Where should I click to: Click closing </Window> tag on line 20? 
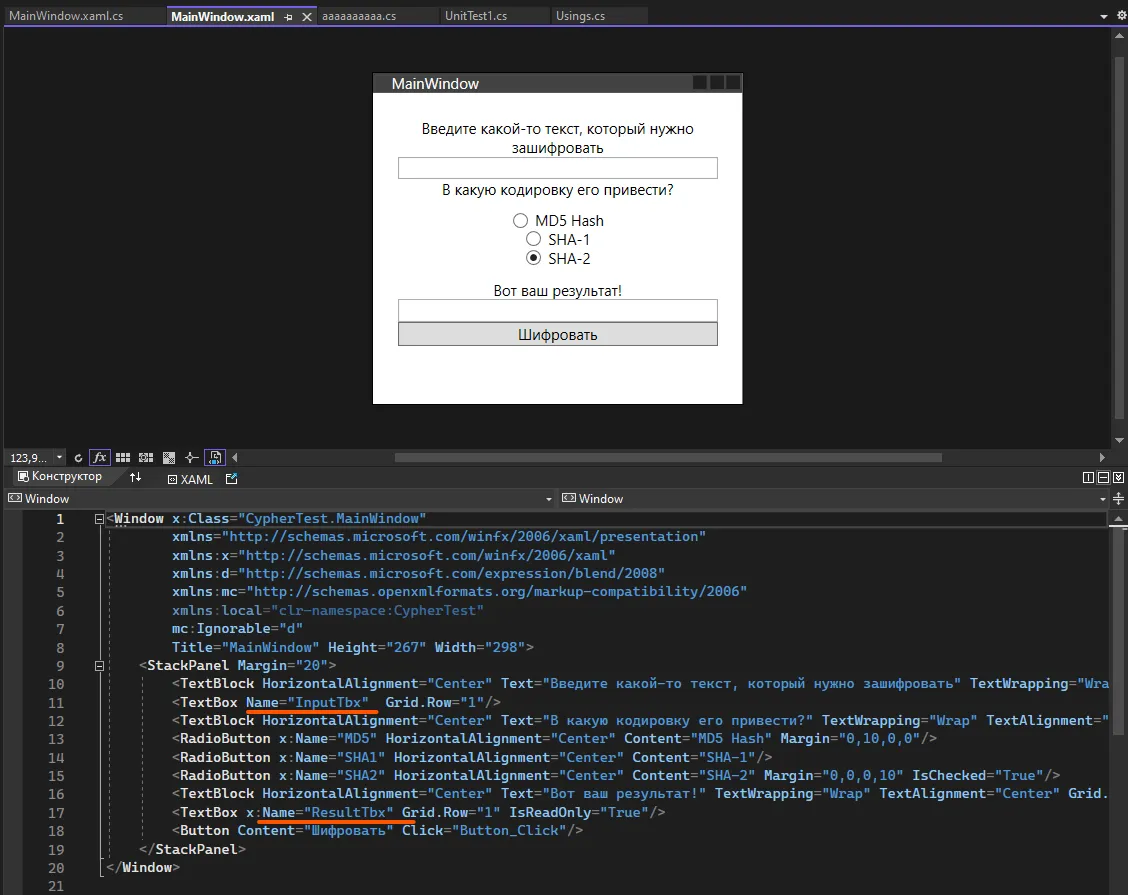click(x=142, y=868)
